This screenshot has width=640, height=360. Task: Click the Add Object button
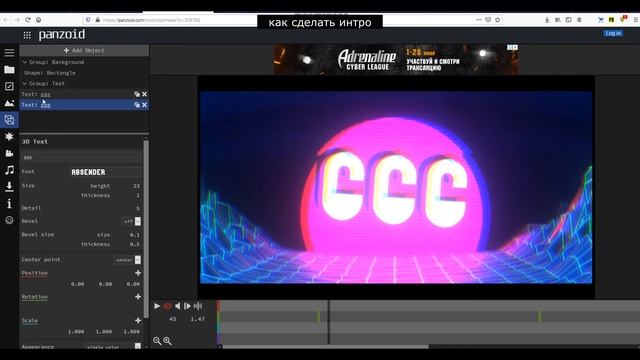pos(84,50)
